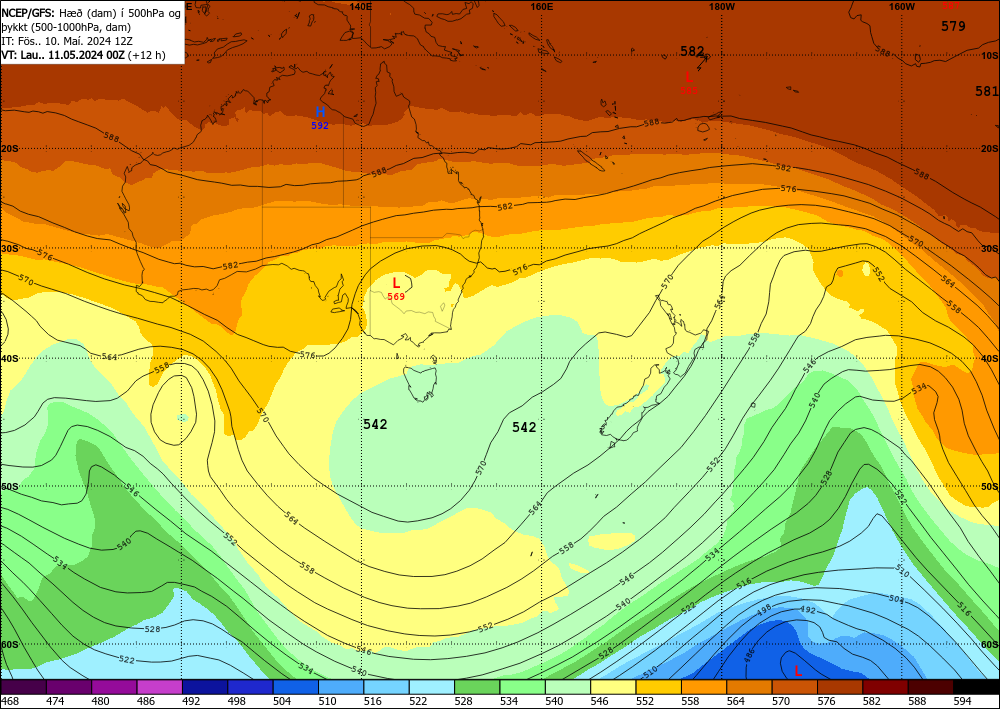Click the 180W longitude label
Image resolution: width=1000 pixels, height=709 pixels.
tap(723, 6)
